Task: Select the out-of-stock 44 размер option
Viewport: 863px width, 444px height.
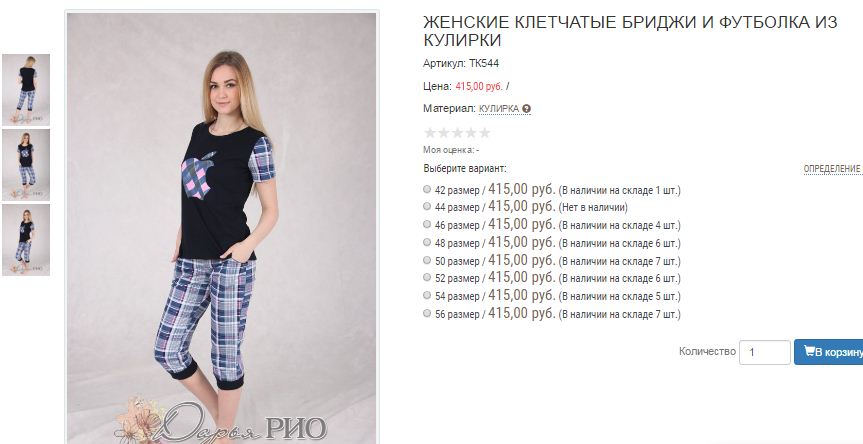Action: (x=427, y=206)
